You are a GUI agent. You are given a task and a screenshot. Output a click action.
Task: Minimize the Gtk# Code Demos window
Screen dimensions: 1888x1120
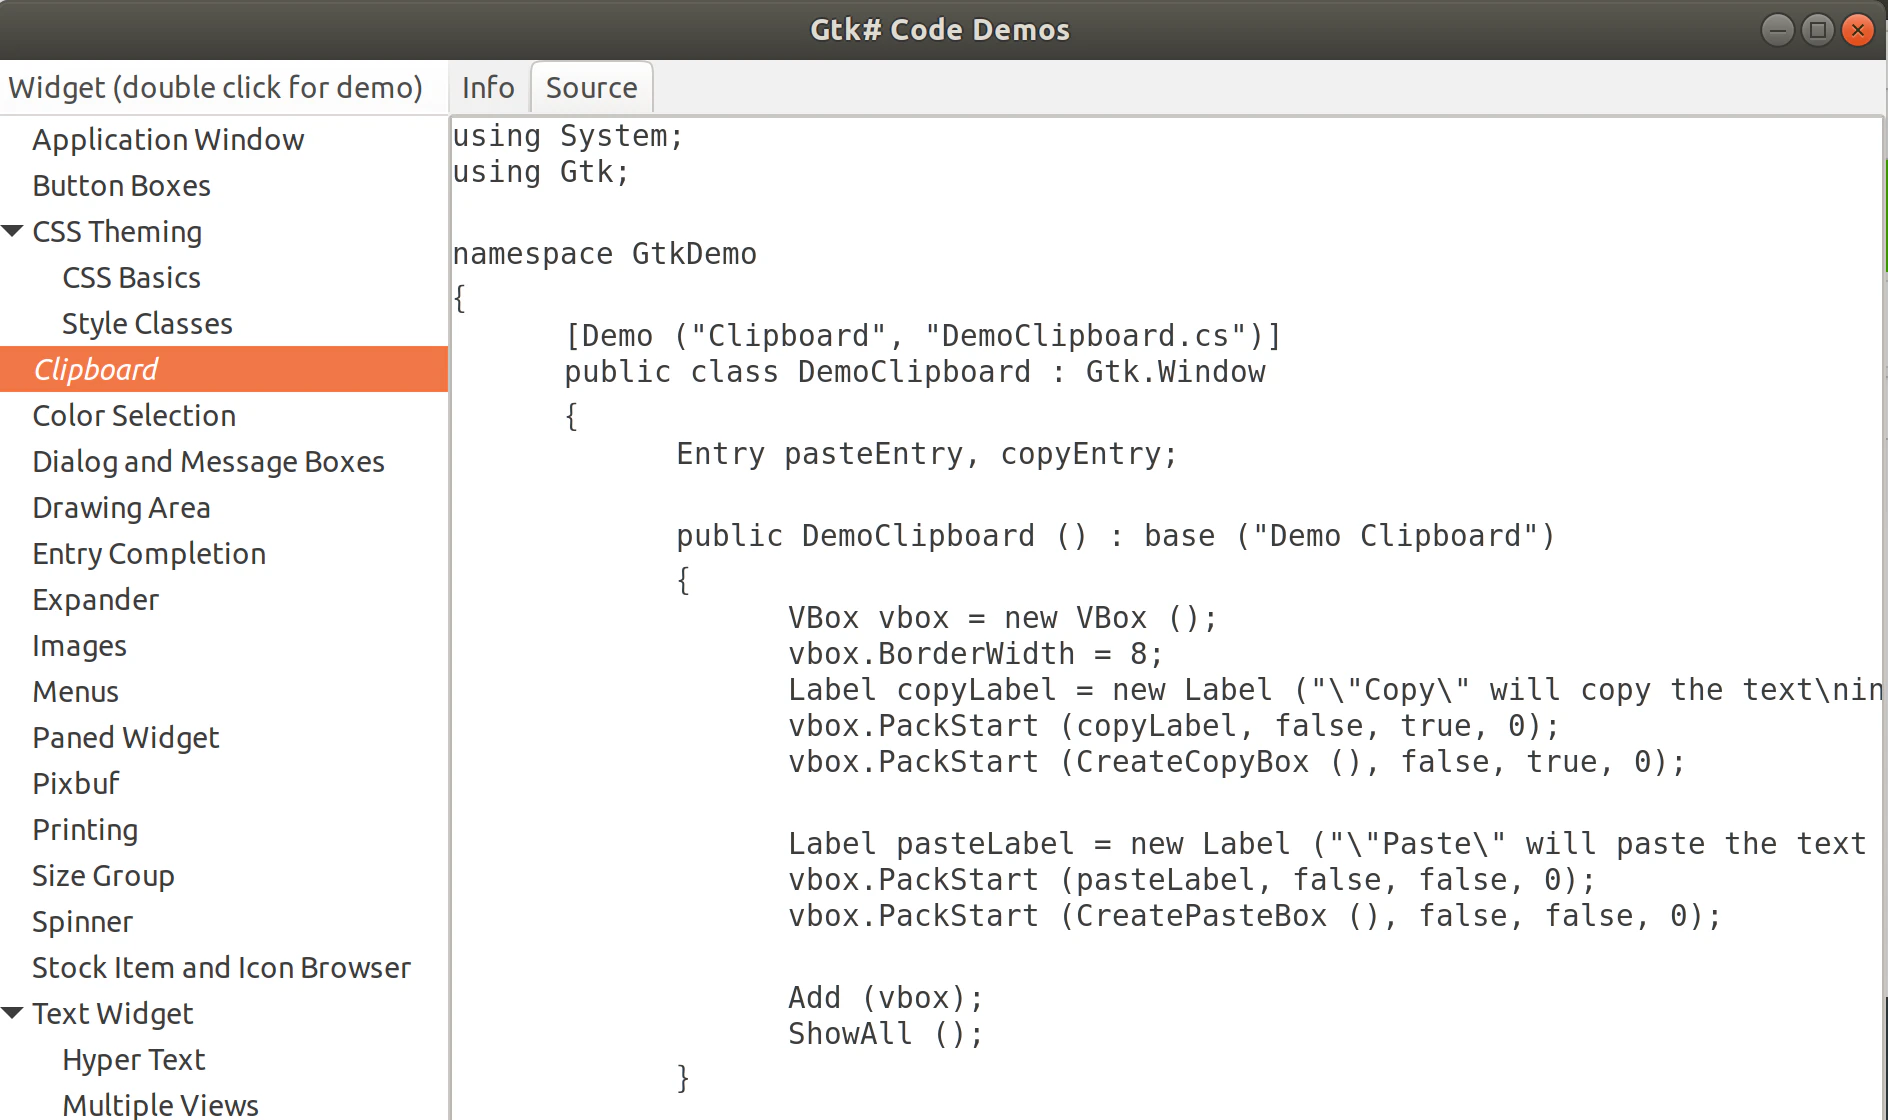[1777, 30]
